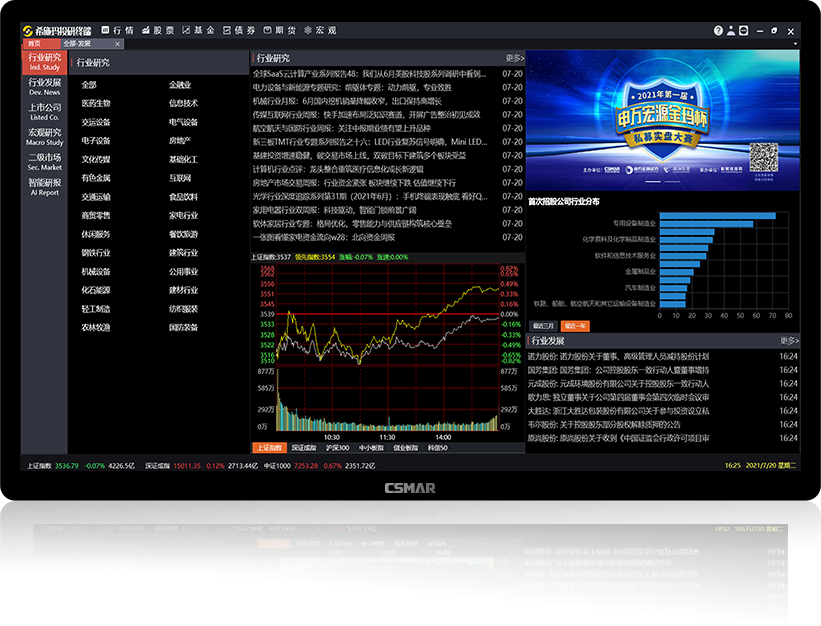Click the CSMAR terminal logo icon
The width and height of the screenshot is (821, 626).
(30, 29)
